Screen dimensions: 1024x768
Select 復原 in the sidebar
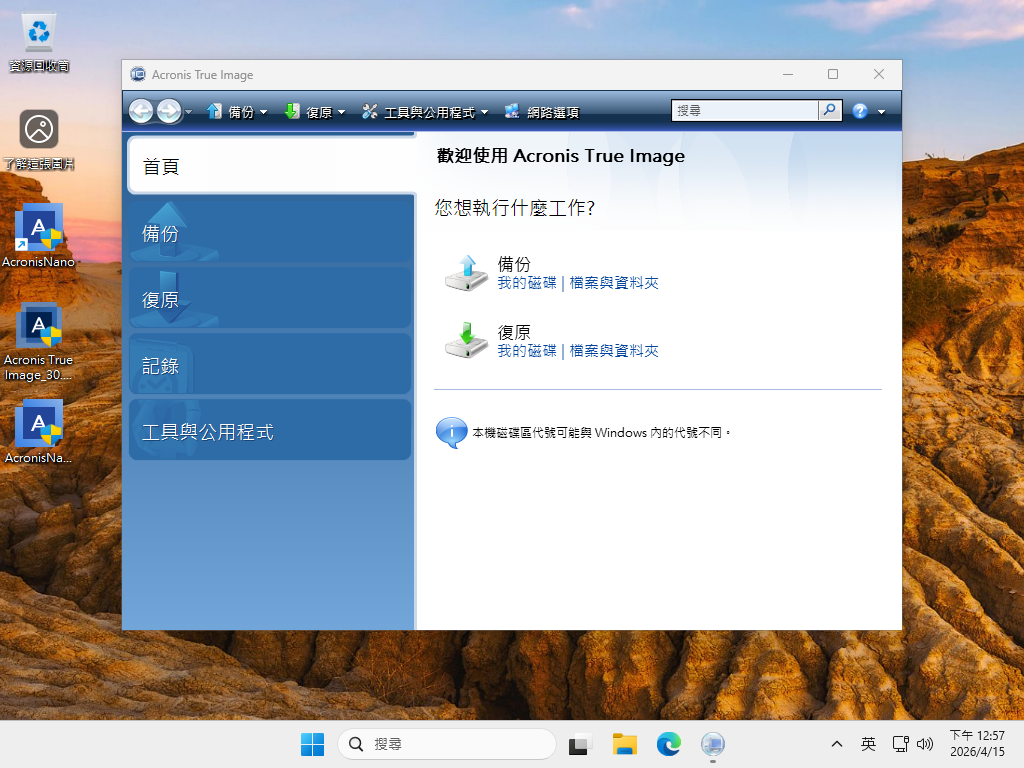(x=270, y=299)
